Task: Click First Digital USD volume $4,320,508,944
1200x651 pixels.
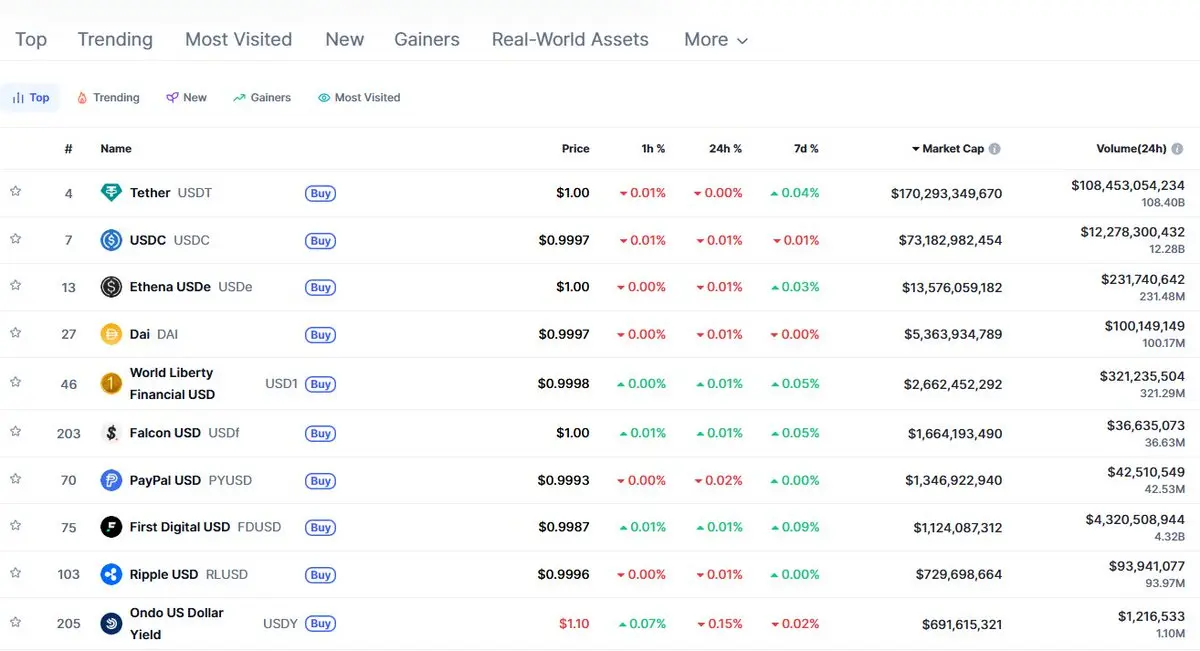Action: coord(1135,520)
